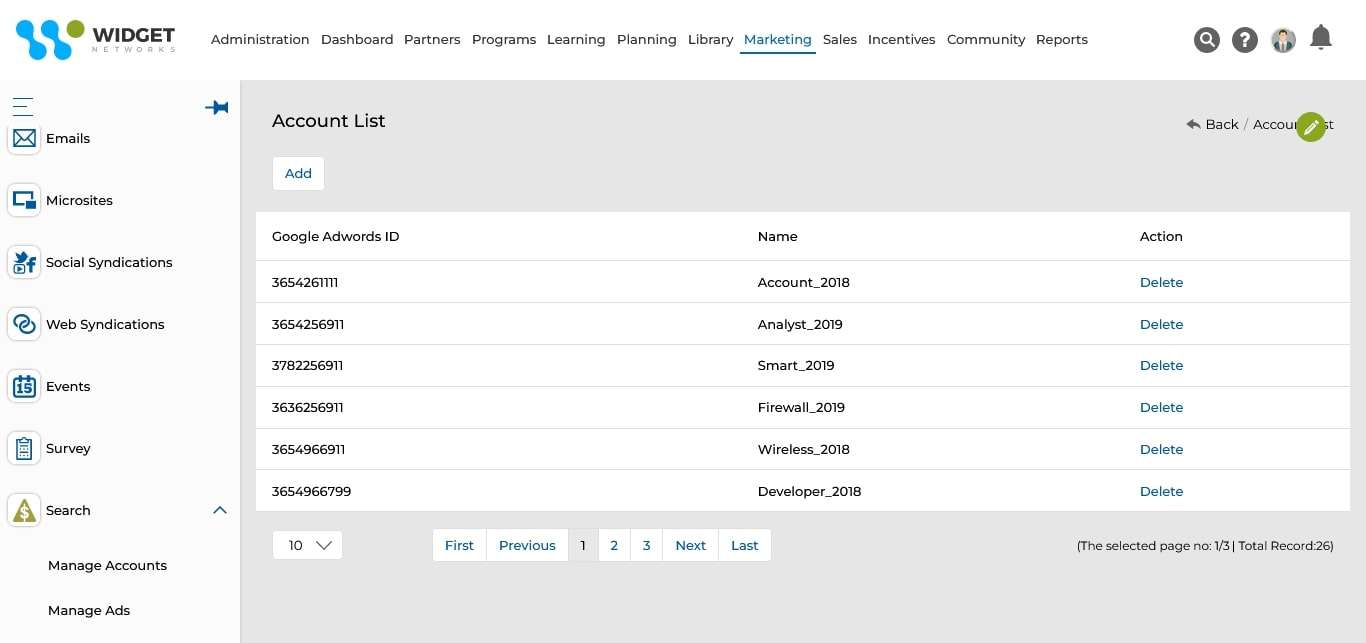
Task: Click the help question mark icon
Action: pos(1244,40)
